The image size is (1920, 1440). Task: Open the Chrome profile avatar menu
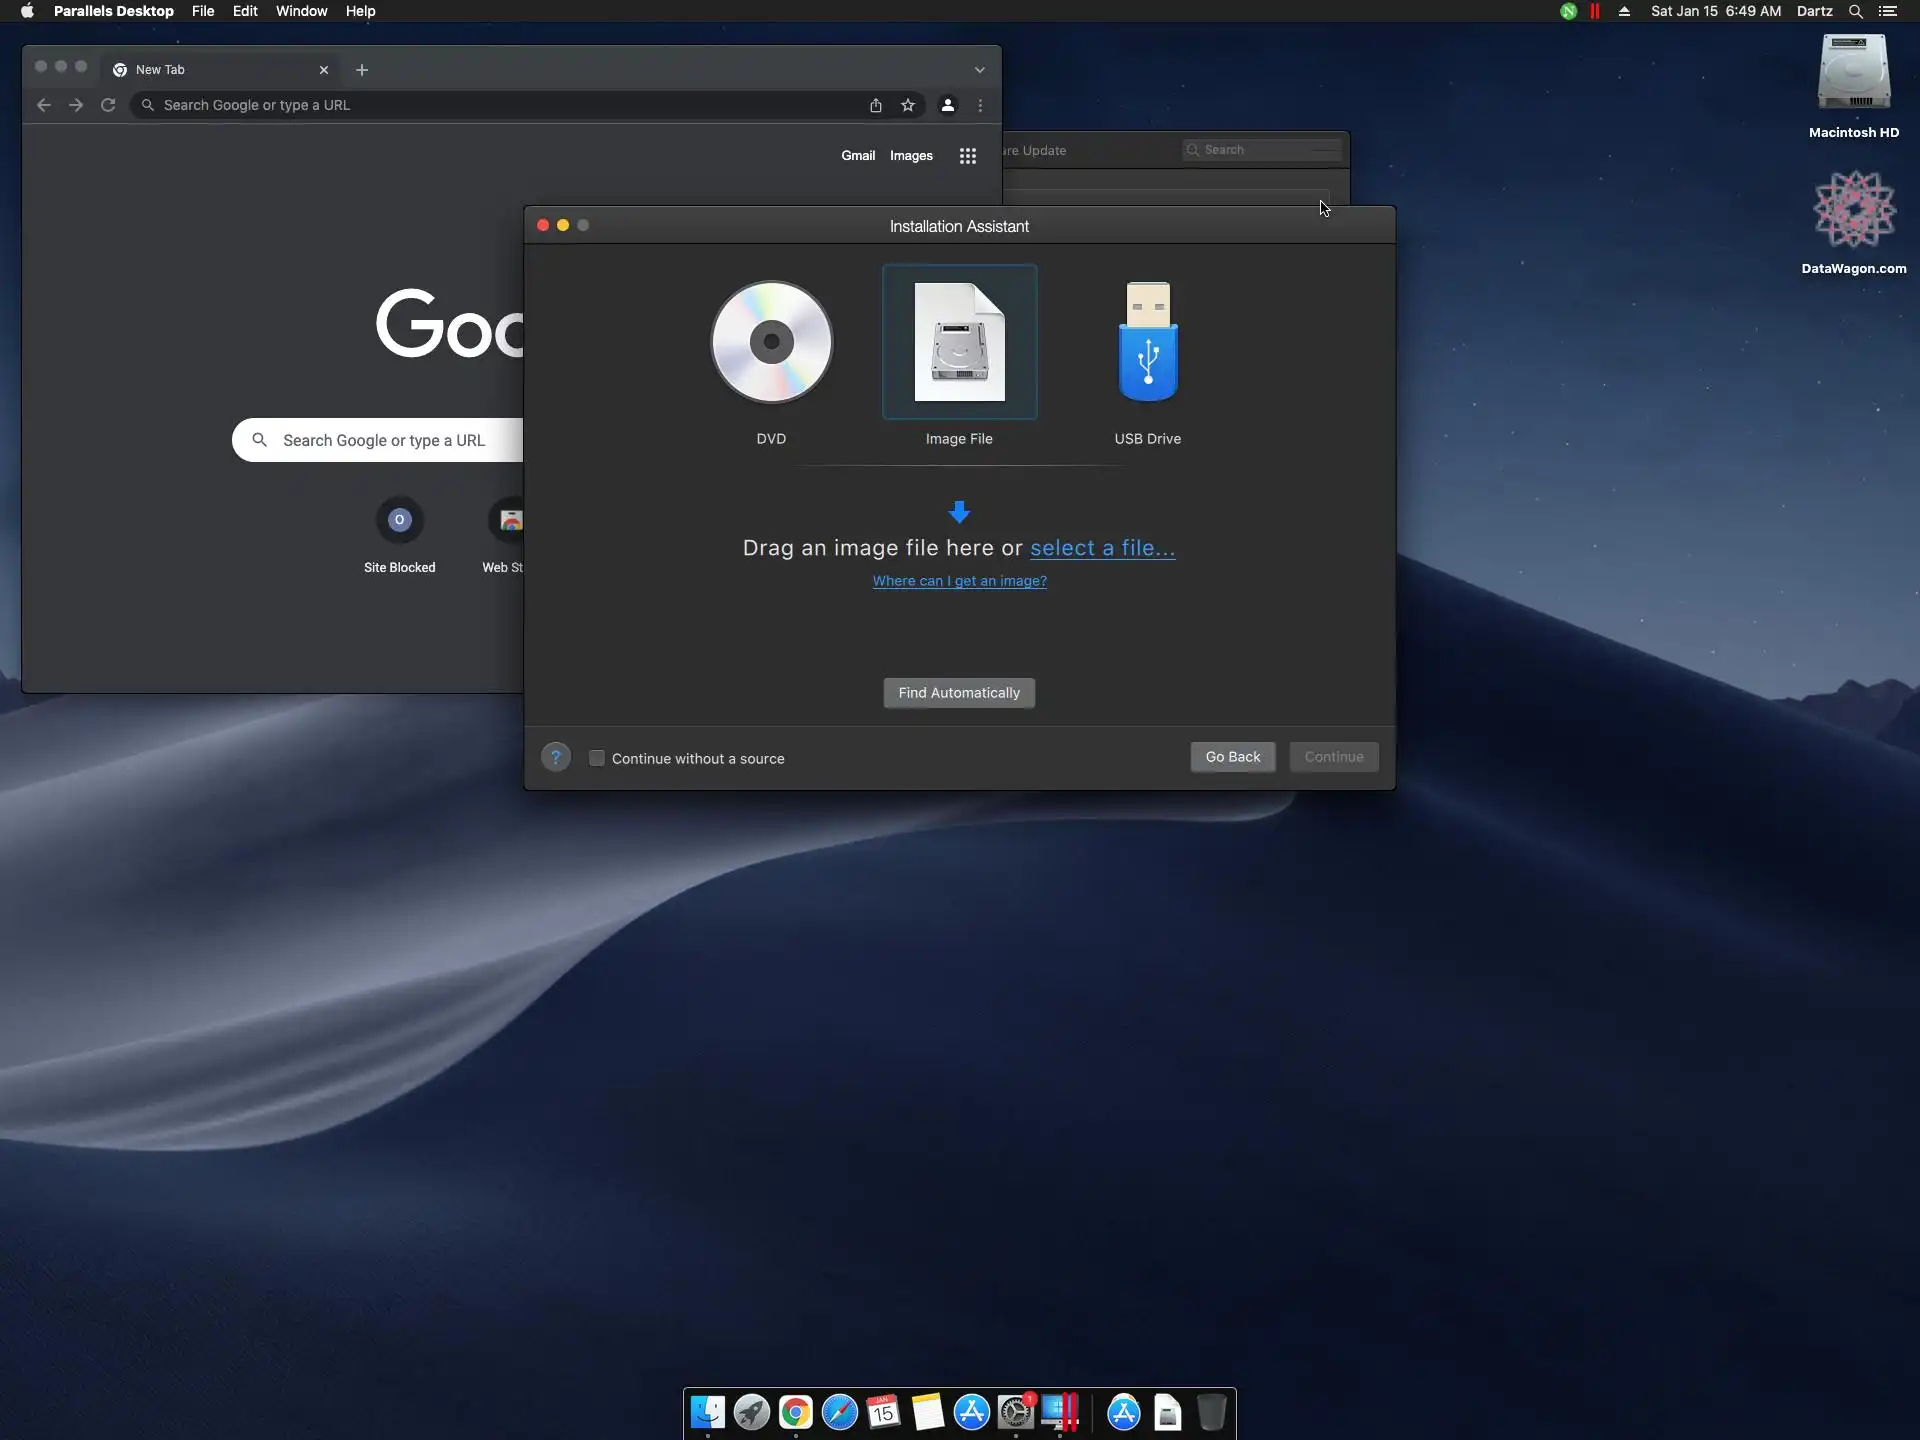[947, 105]
